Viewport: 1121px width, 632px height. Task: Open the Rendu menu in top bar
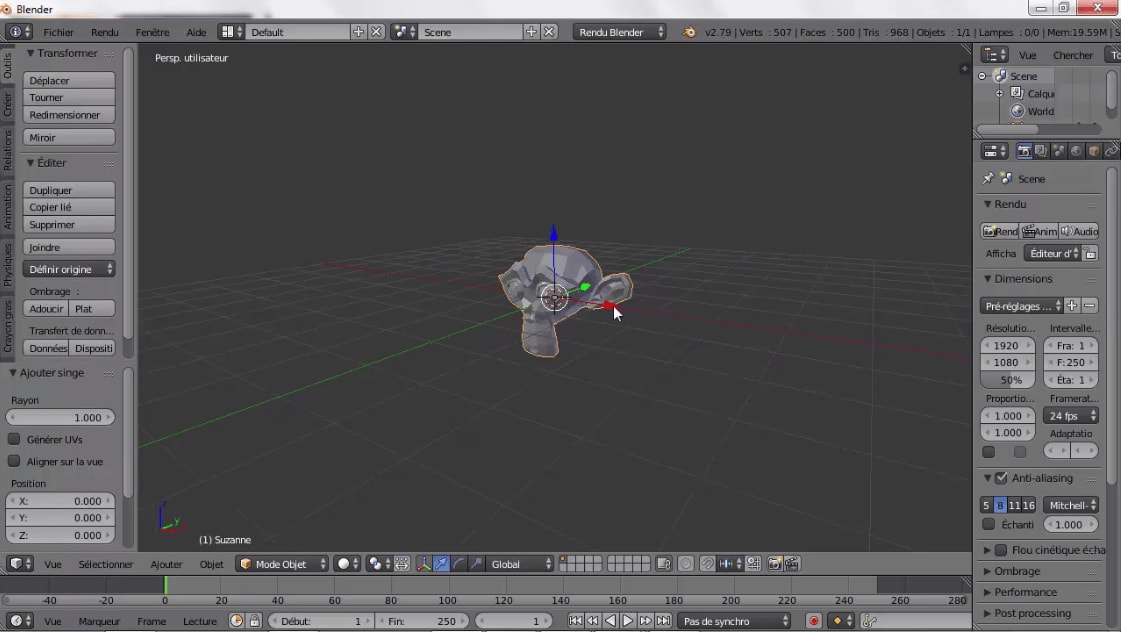click(104, 31)
